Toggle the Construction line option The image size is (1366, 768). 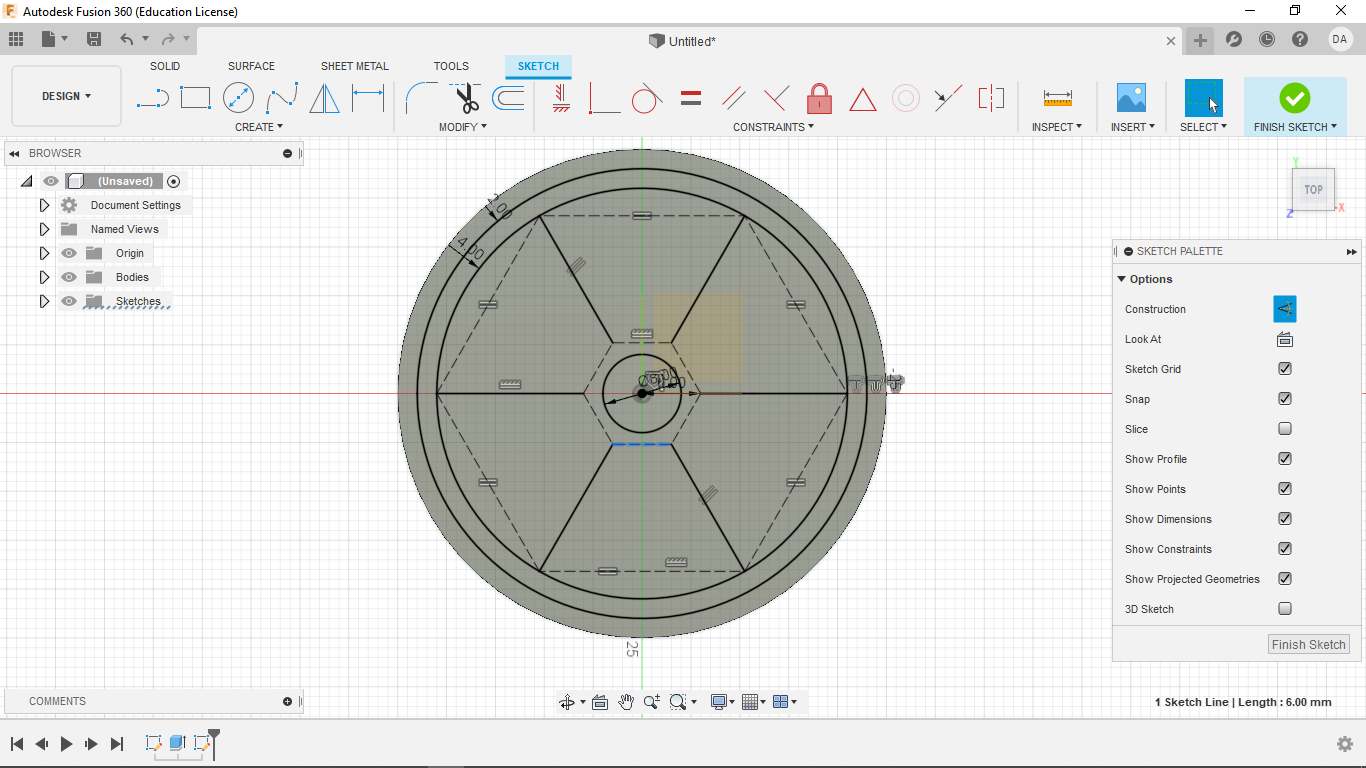pos(1285,309)
